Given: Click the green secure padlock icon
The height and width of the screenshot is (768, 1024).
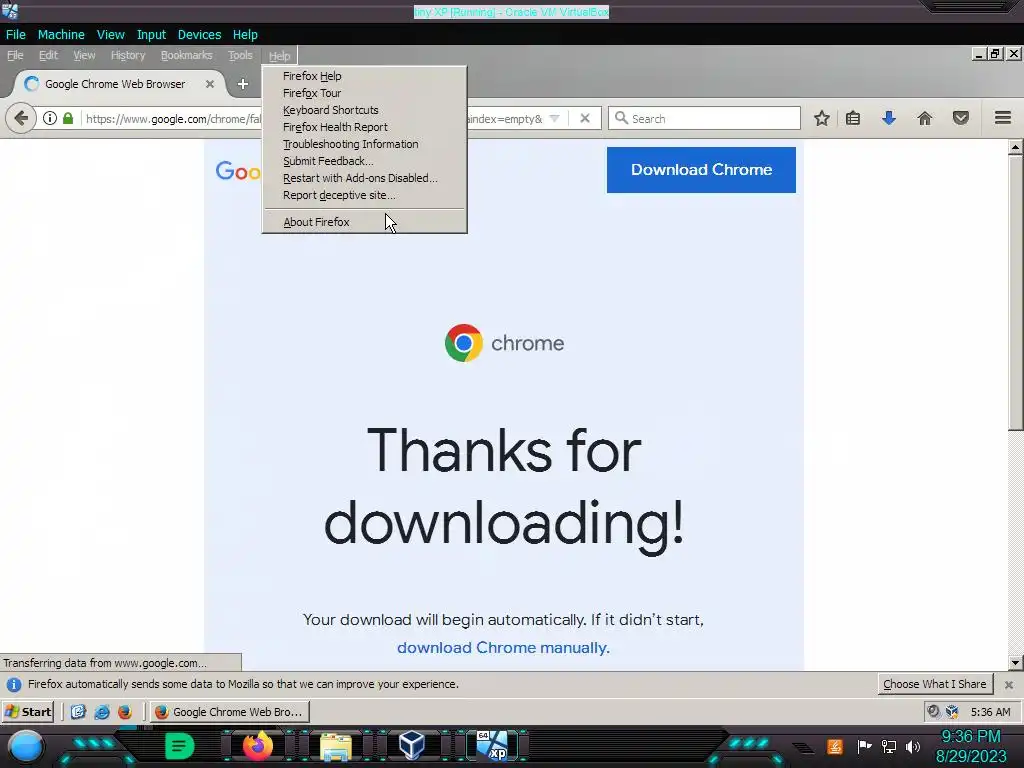Looking at the screenshot, I should 68,118.
